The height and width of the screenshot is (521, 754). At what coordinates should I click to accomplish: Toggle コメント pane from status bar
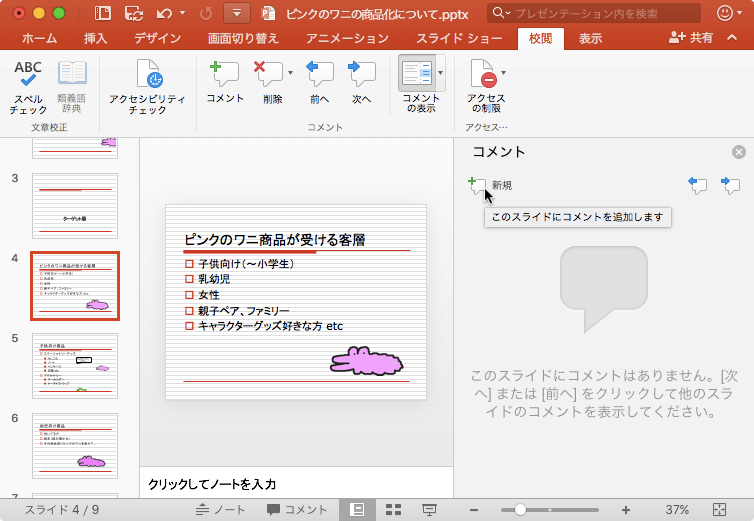click(x=296, y=509)
